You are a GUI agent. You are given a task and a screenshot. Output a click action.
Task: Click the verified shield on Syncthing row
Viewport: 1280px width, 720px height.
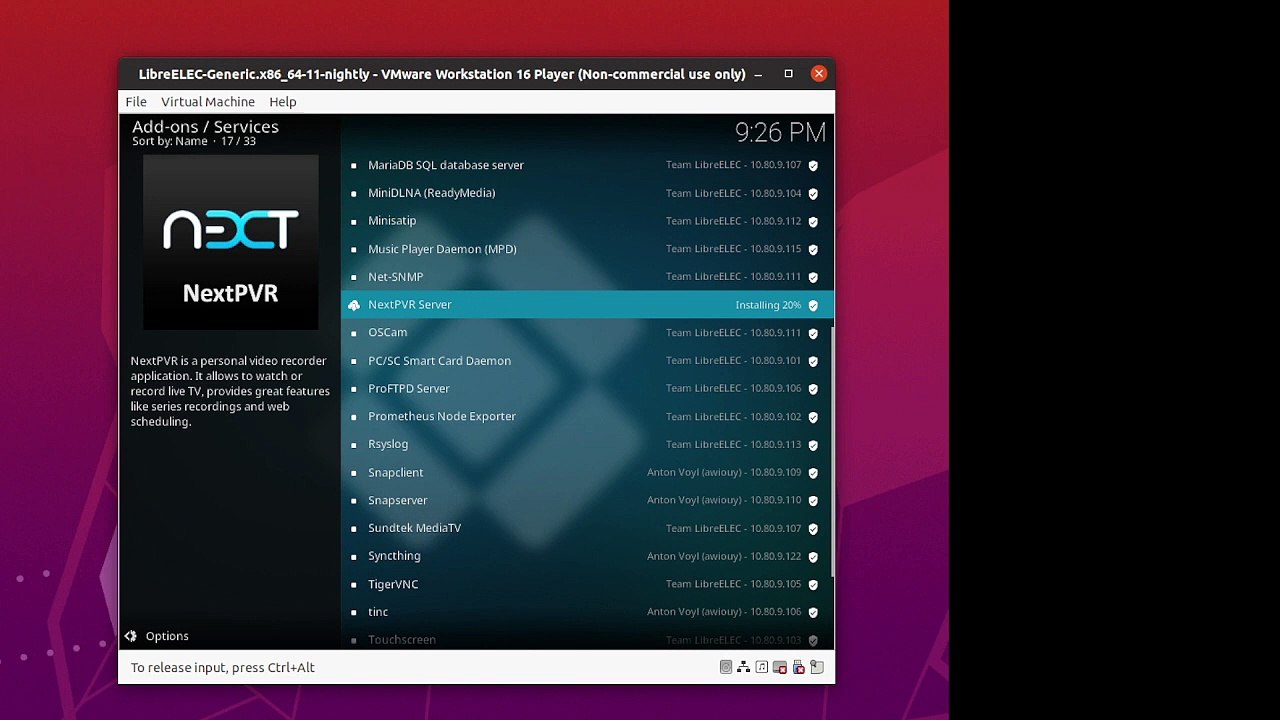point(813,557)
